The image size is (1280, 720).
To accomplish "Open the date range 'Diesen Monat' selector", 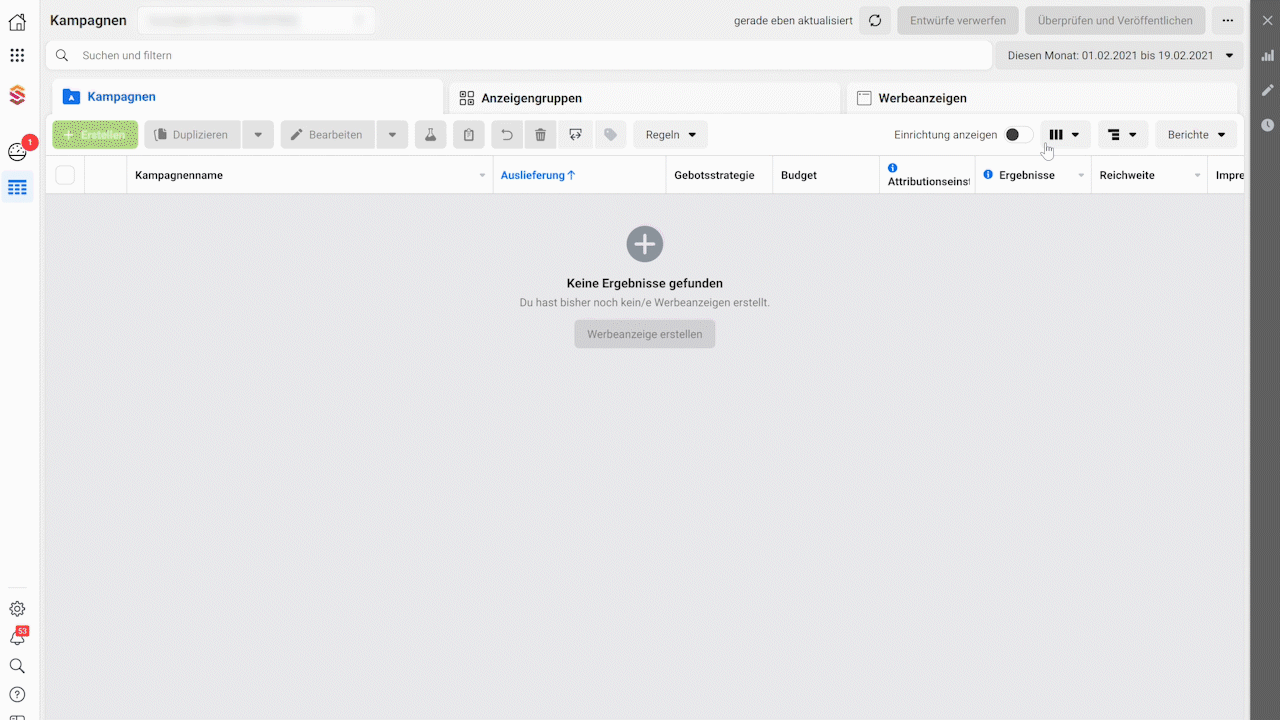I will [1119, 56].
